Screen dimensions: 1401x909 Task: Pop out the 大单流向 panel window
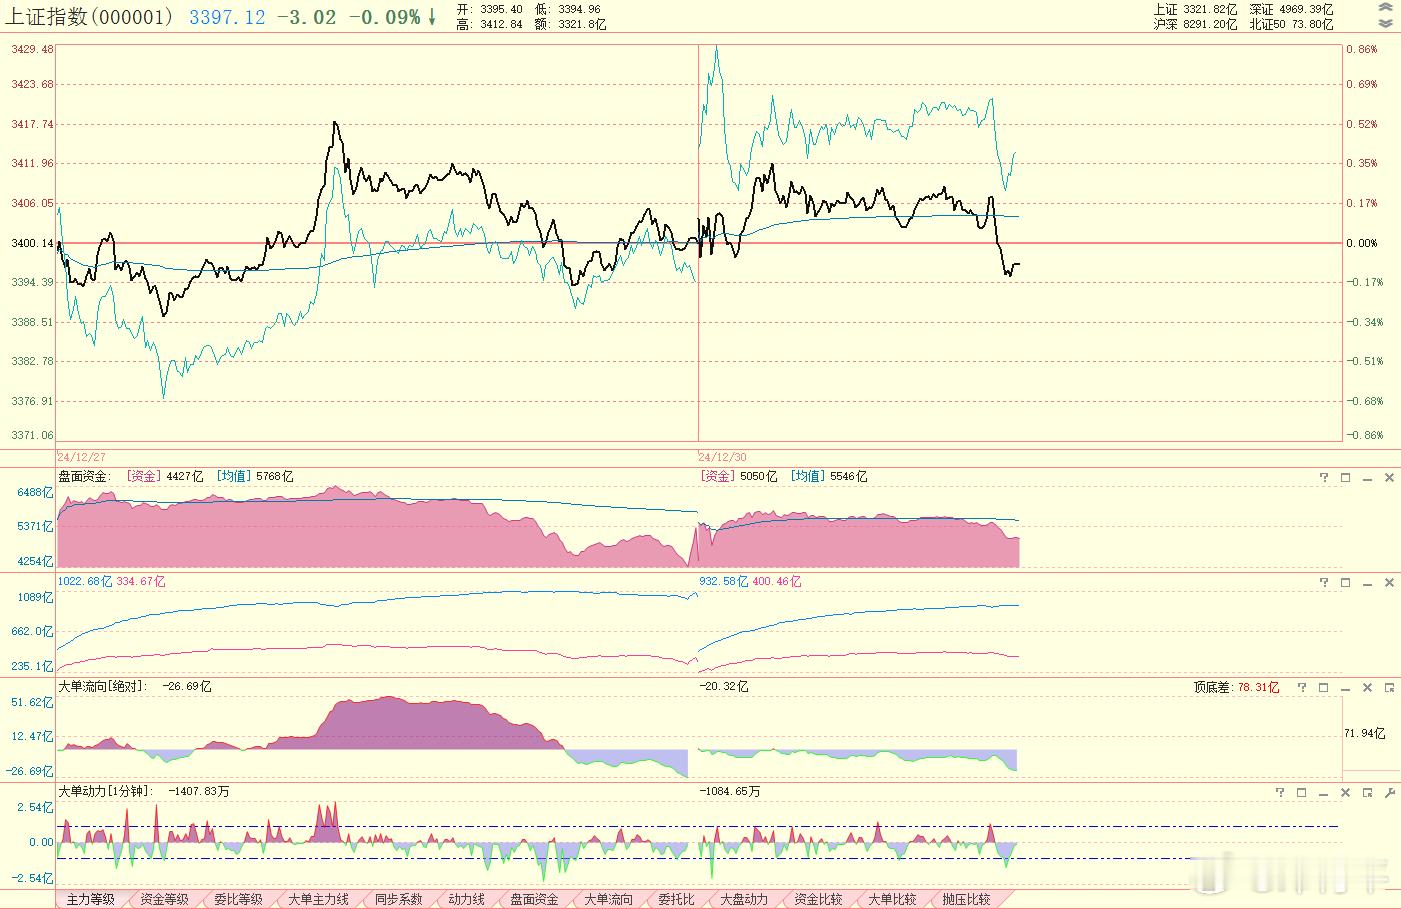point(1389,687)
